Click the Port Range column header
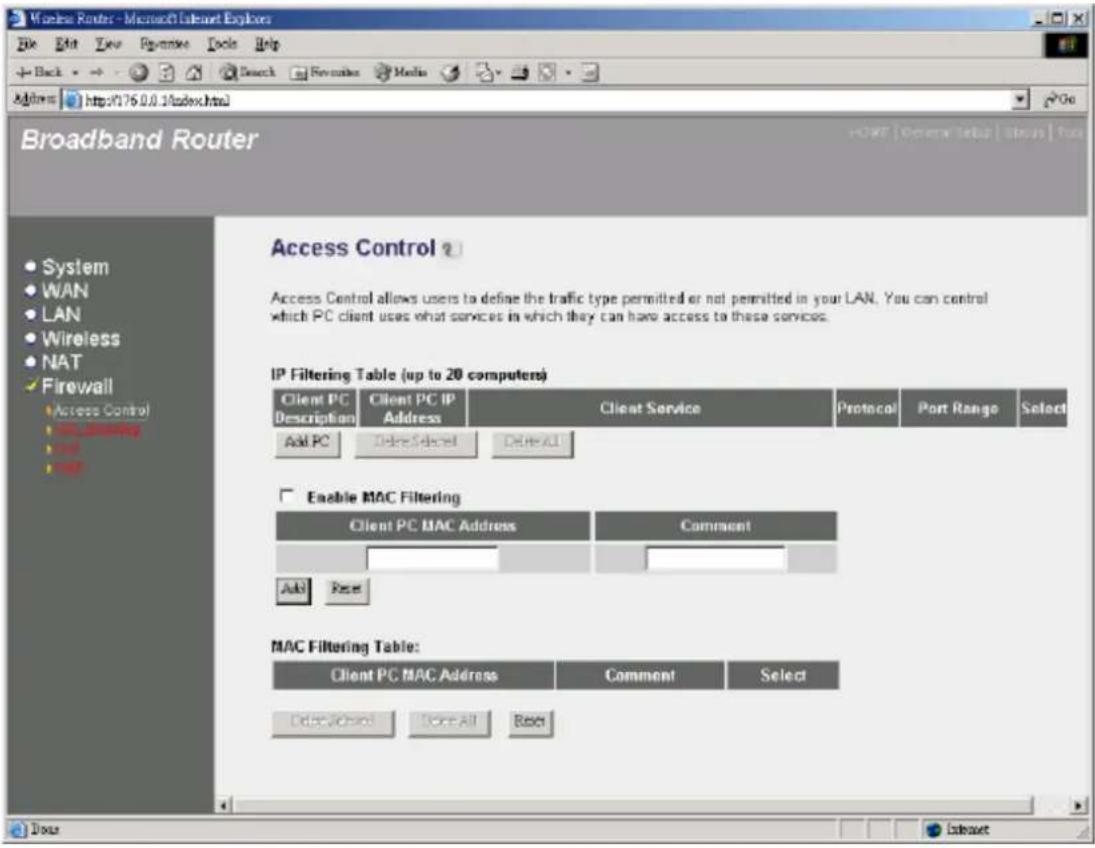1095x848 pixels. (x=958, y=408)
